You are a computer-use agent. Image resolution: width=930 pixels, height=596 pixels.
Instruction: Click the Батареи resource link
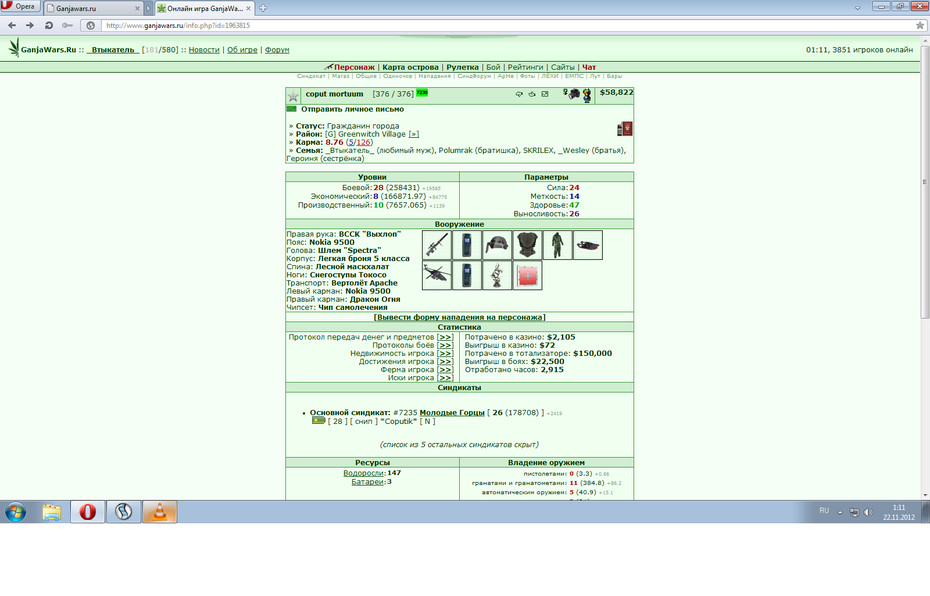[x=368, y=482]
